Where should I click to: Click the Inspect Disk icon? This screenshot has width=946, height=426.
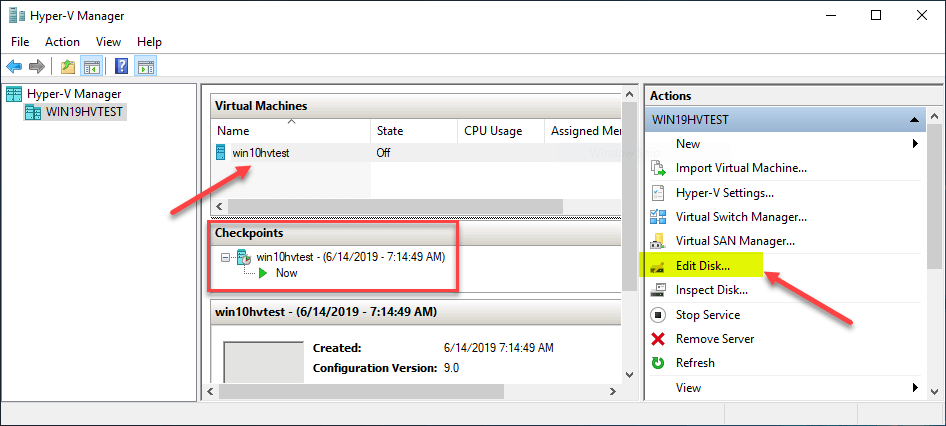coord(658,290)
